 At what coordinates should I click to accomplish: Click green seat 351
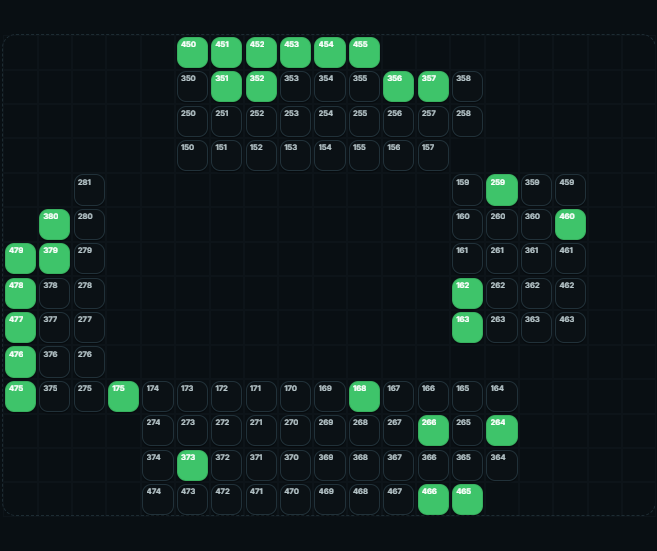(226, 87)
